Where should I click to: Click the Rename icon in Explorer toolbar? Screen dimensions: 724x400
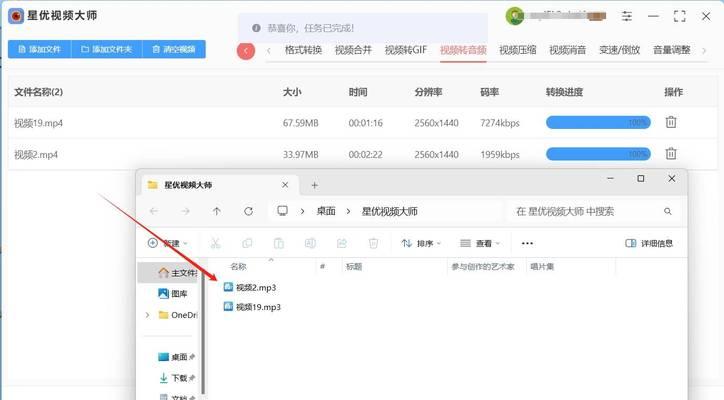pyautogui.click(x=310, y=243)
